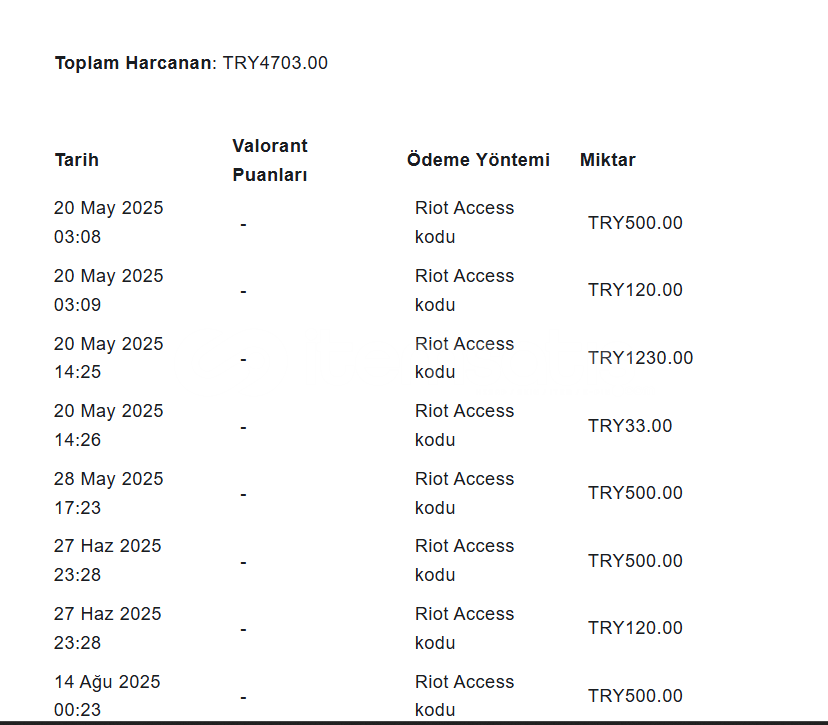Click the 28 May 2025 17:23 date
Image resolution: width=828 pixels, height=725 pixels.
coord(108,493)
